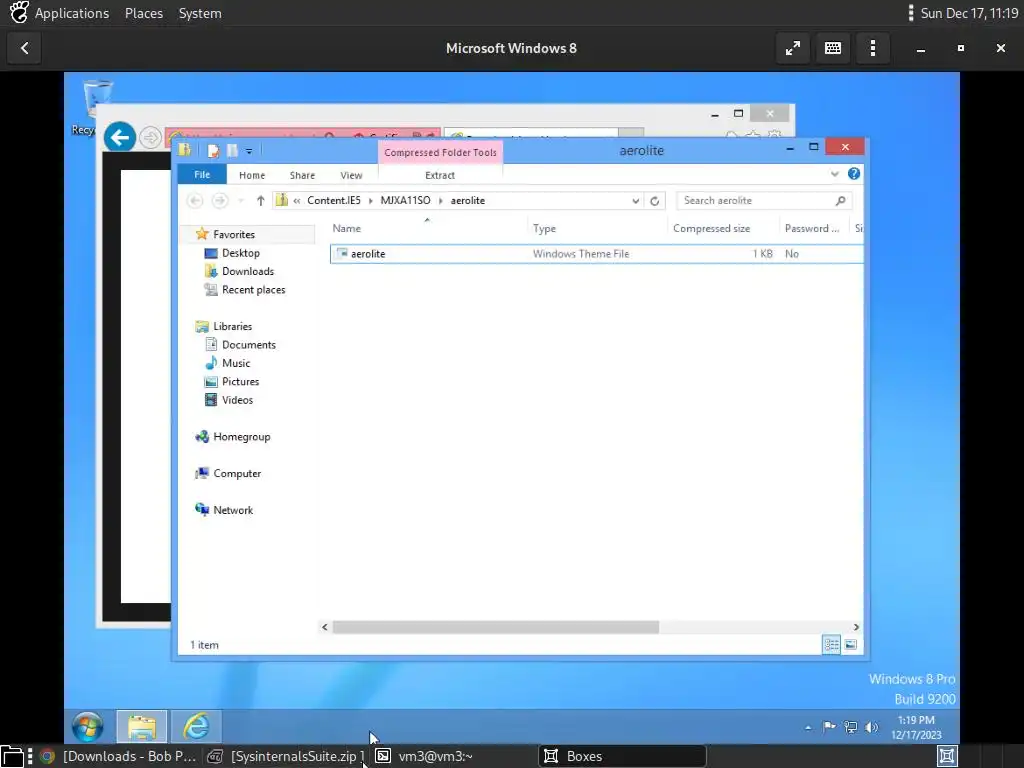Click the Explorer Forward navigation arrow

(220, 200)
